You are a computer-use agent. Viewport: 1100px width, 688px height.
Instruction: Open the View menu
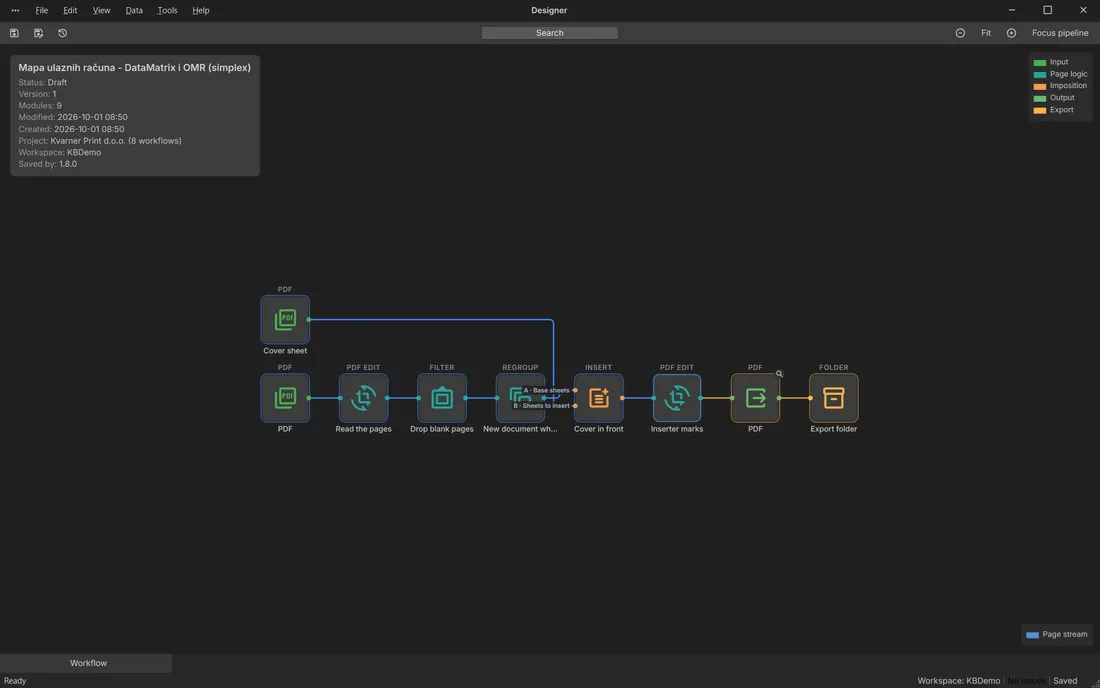coord(101,11)
